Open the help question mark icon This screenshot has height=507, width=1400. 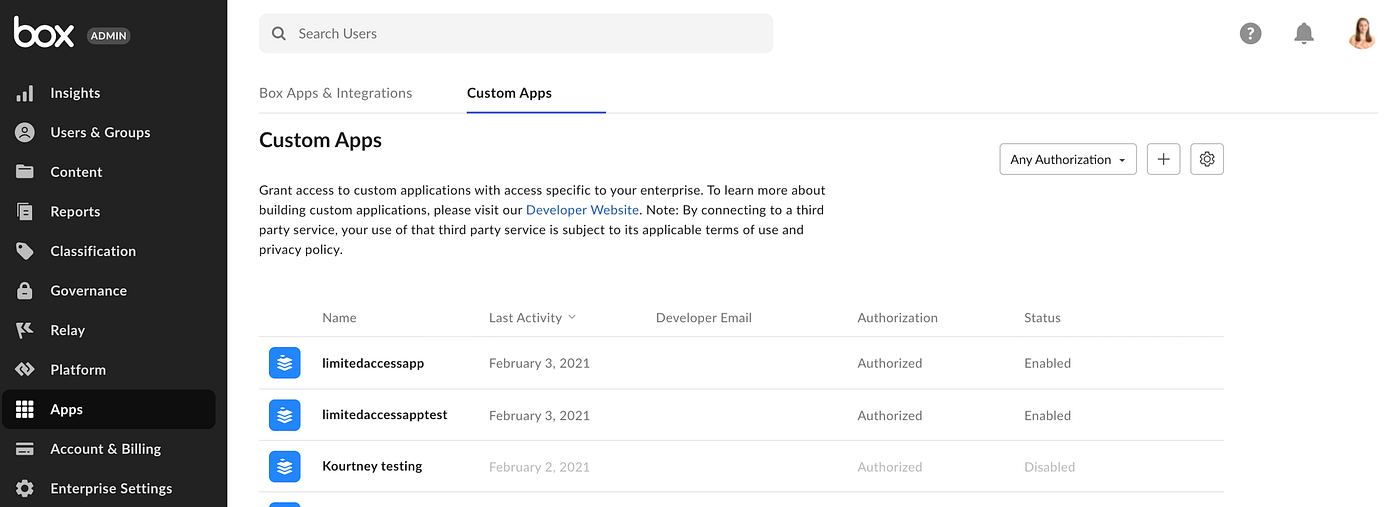[1250, 33]
